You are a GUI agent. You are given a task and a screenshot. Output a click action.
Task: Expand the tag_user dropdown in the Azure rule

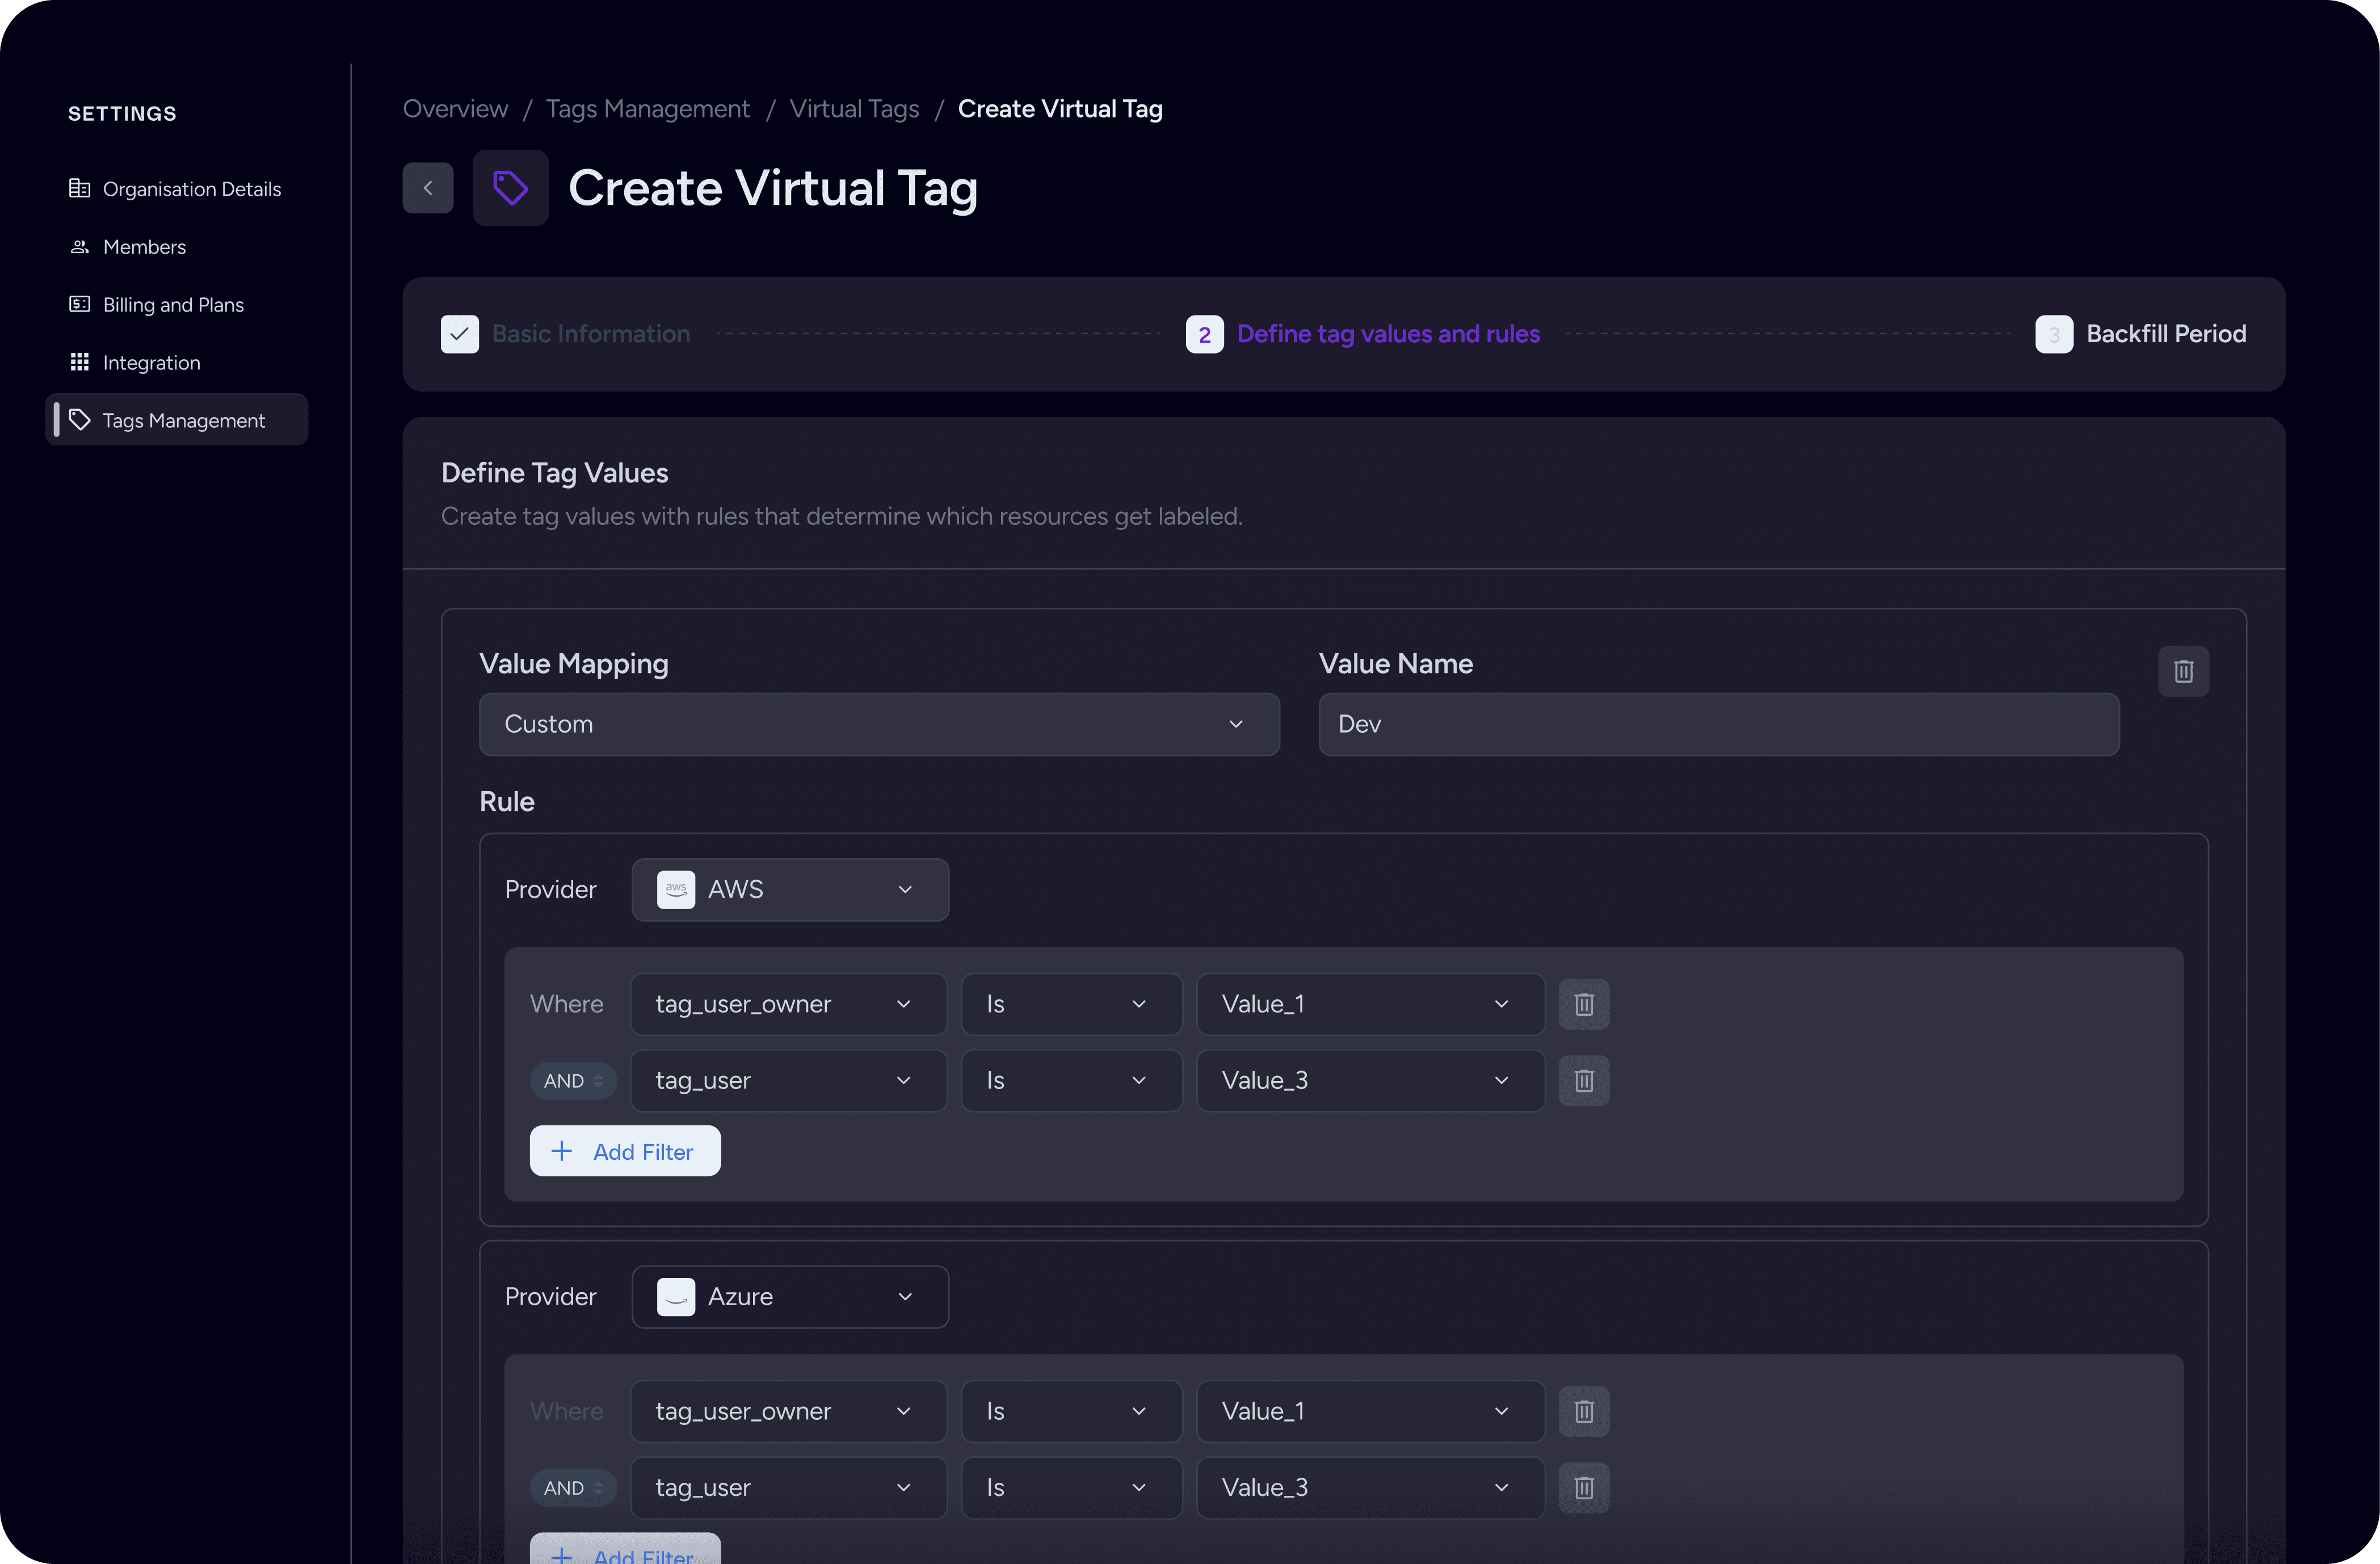click(x=788, y=1487)
